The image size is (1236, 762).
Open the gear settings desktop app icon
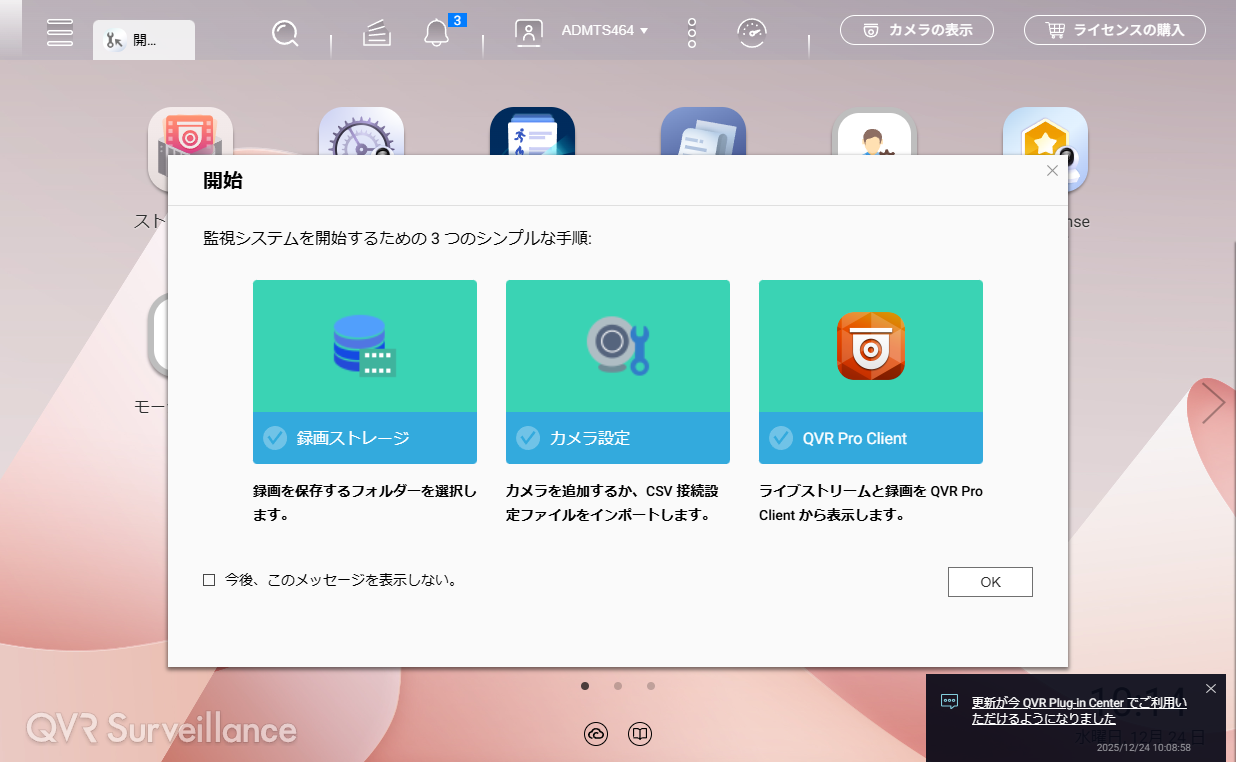(361, 131)
